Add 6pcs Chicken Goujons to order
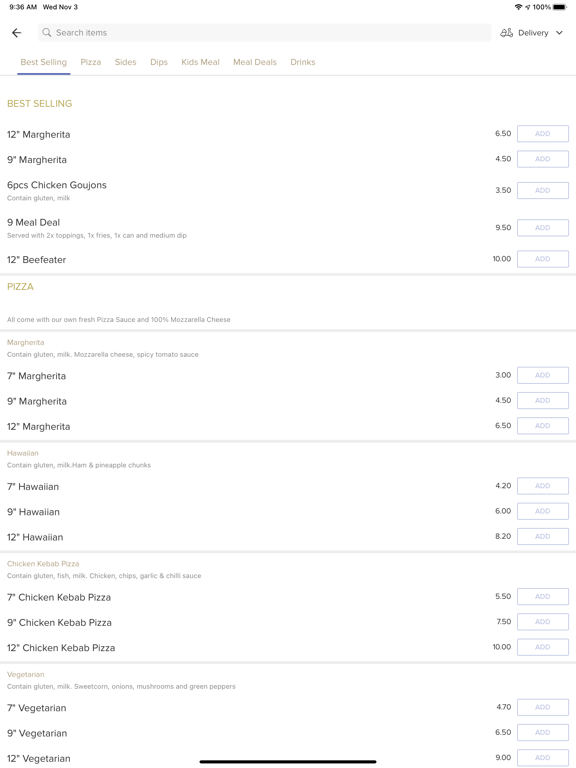Viewport: 576px width, 768px height. [x=543, y=191]
